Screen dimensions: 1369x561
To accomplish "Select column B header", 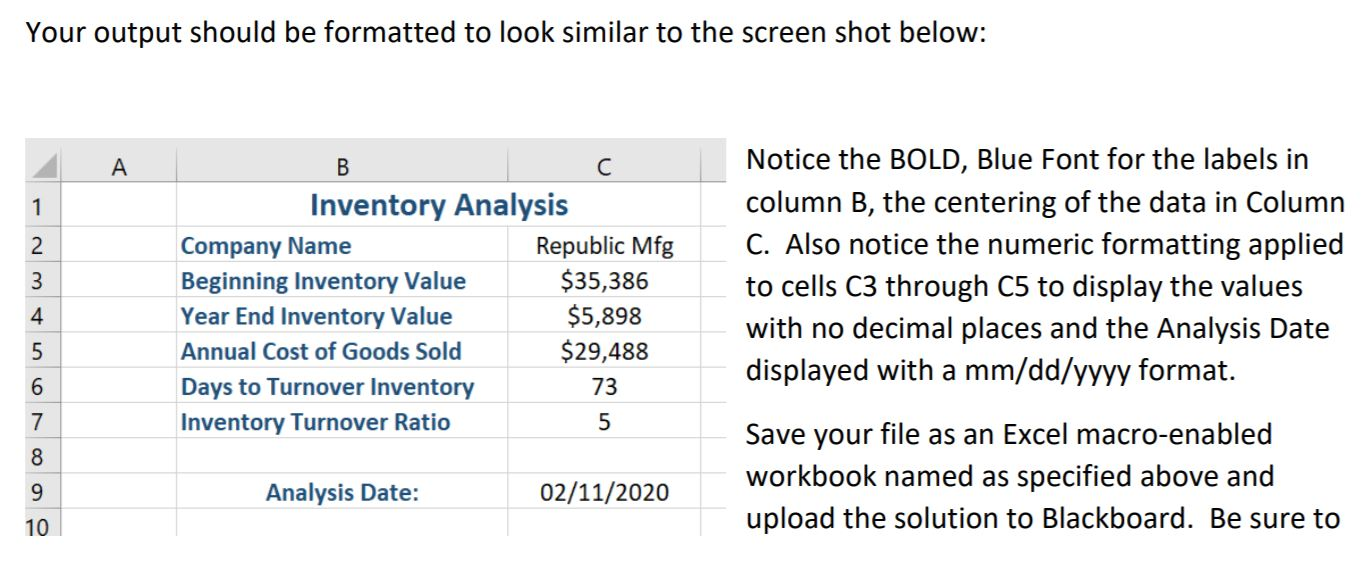I will point(342,165).
